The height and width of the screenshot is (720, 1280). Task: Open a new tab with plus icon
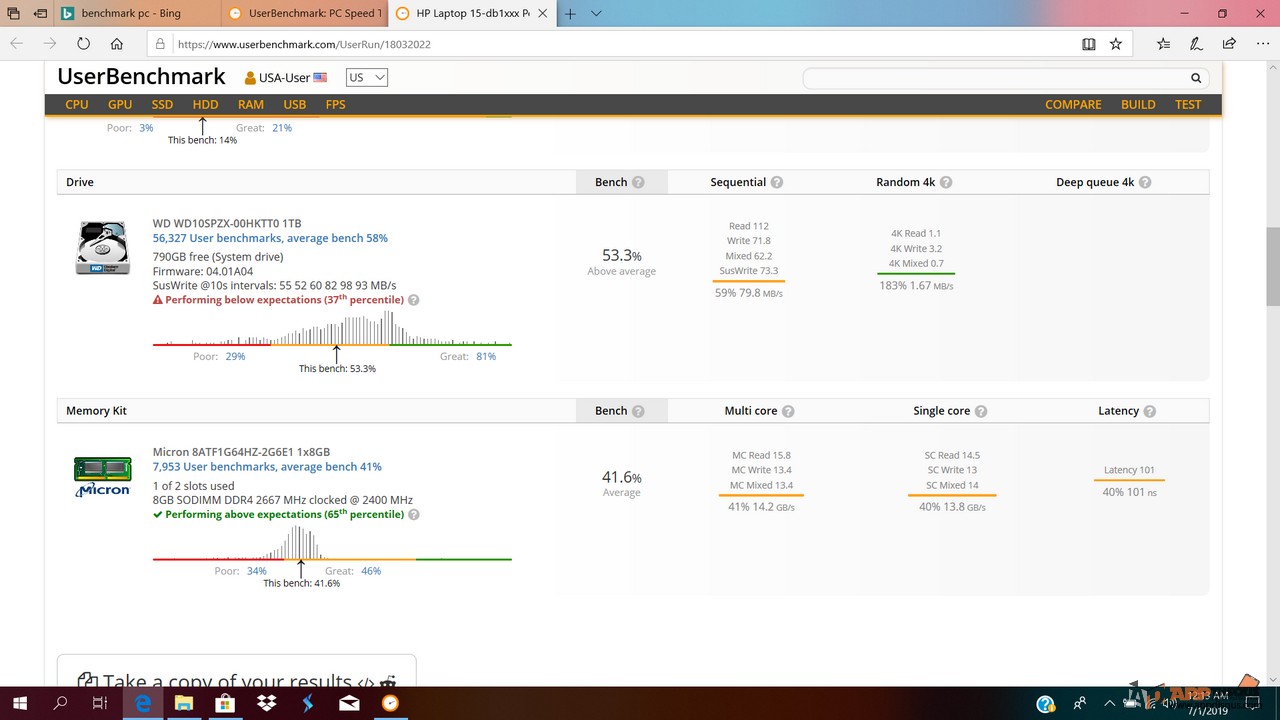[571, 14]
